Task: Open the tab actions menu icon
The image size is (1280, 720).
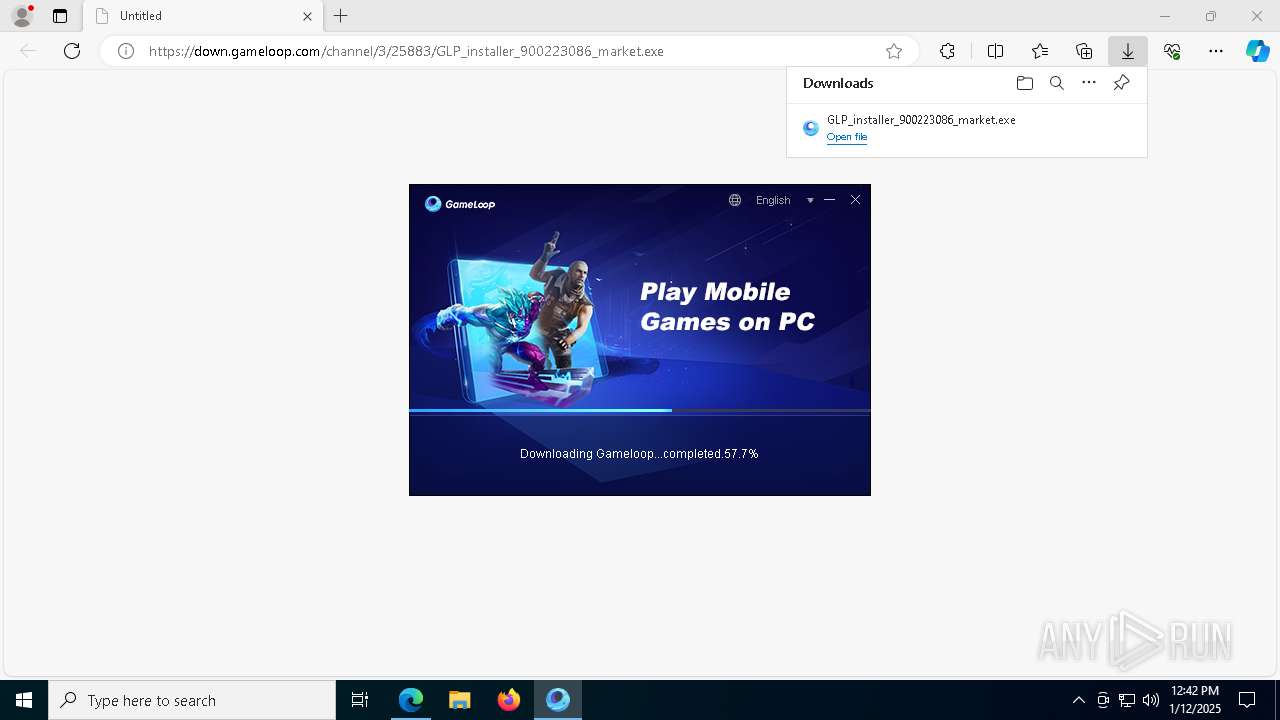Action: (x=60, y=16)
